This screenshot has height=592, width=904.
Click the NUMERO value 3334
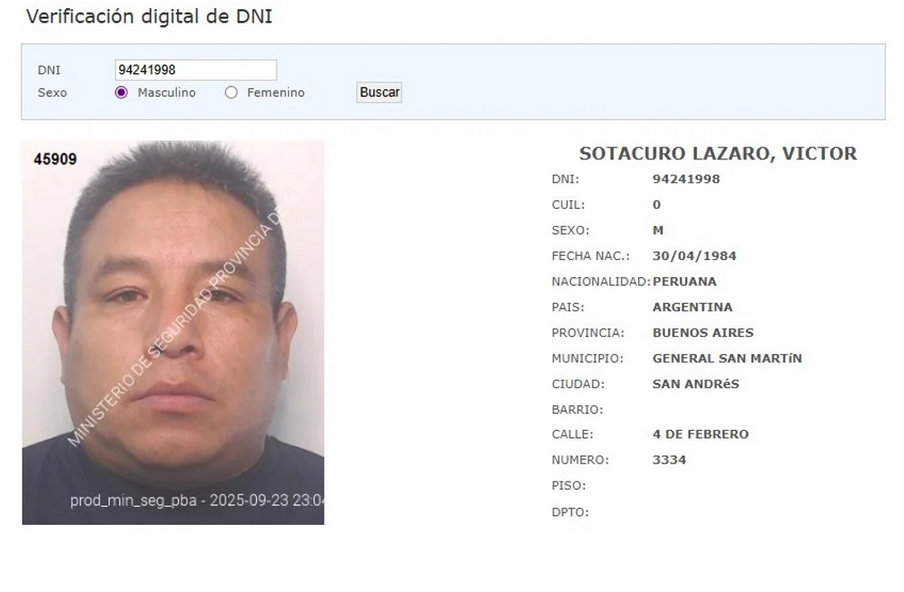click(x=669, y=460)
